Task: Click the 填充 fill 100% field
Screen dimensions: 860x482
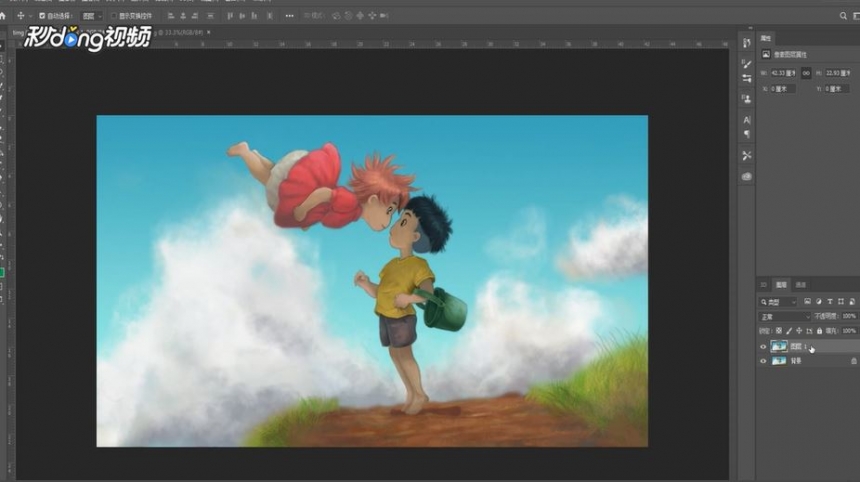Action: pos(850,331)
